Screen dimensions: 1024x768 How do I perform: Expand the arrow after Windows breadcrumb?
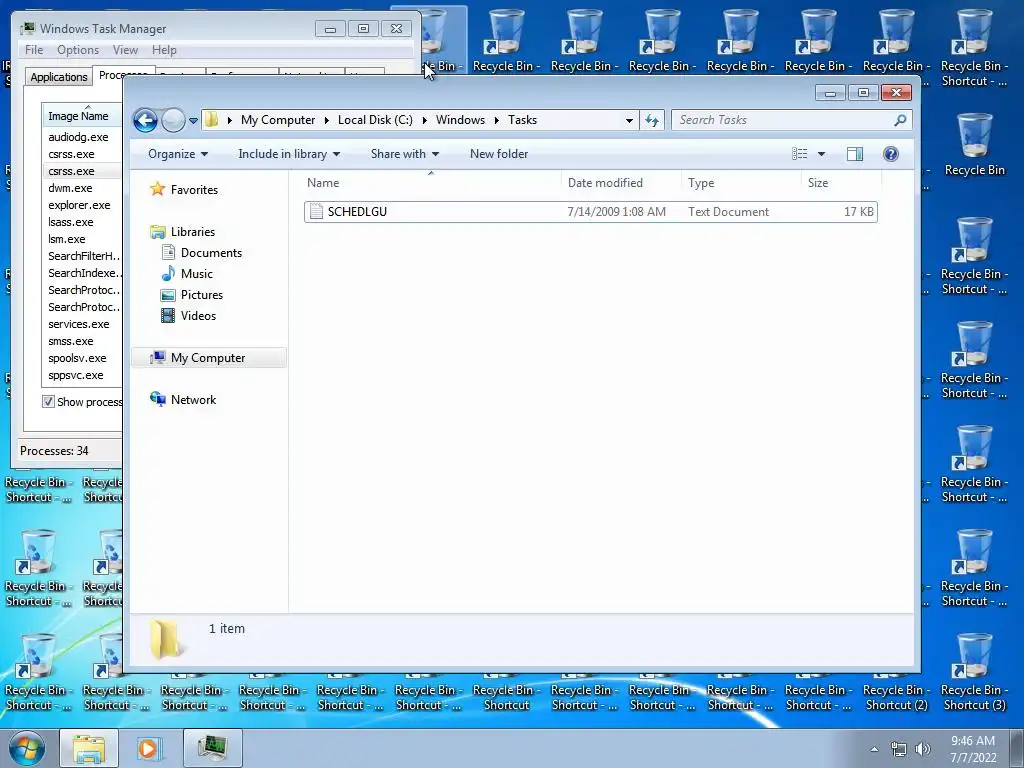point(496,120)
